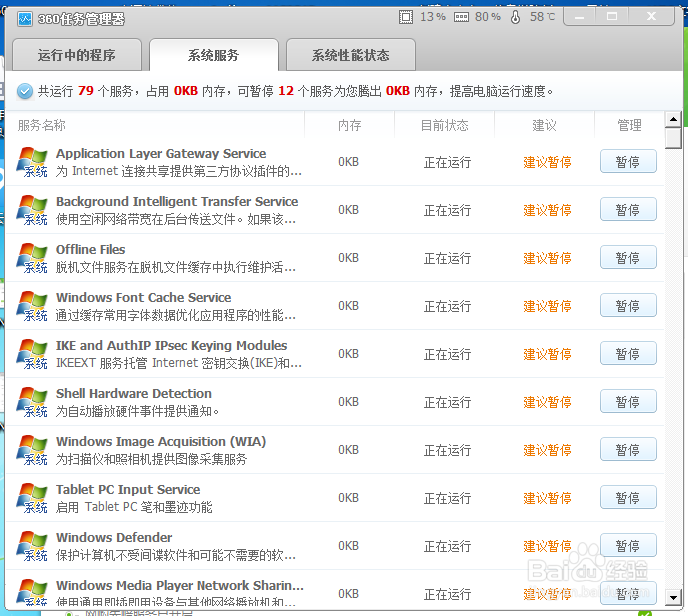Click 暂停 for Windows Media Player Network Sharing
688x616 pixels.
tap(628, 593)
